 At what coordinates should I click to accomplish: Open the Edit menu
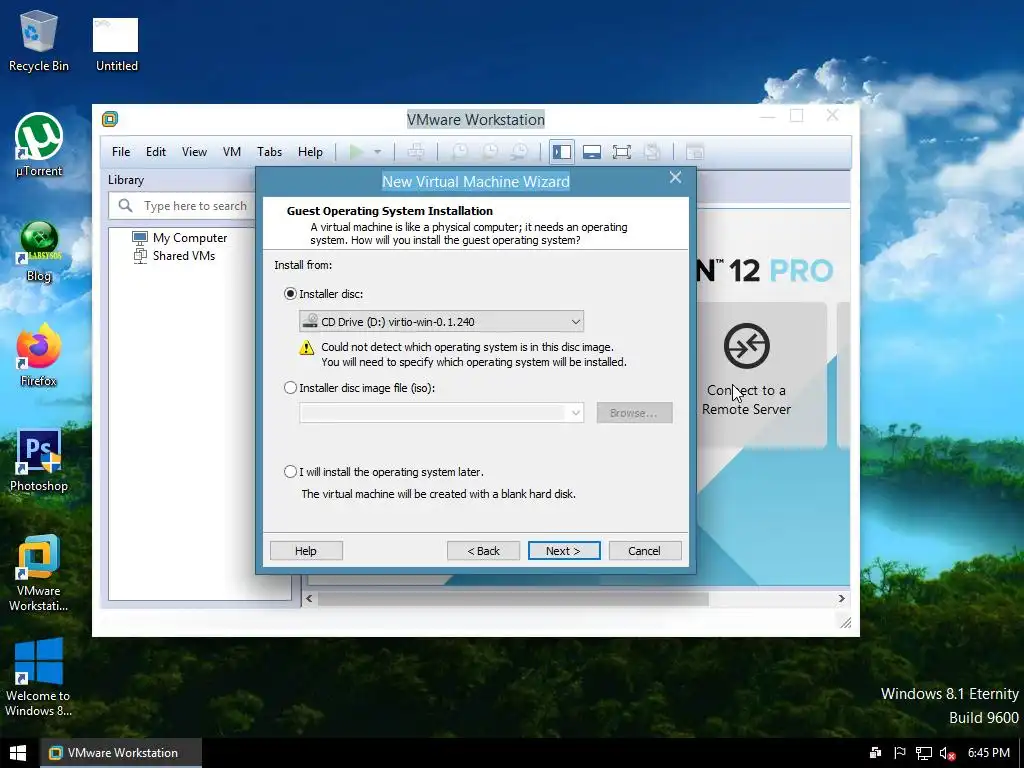coord(155,152)
